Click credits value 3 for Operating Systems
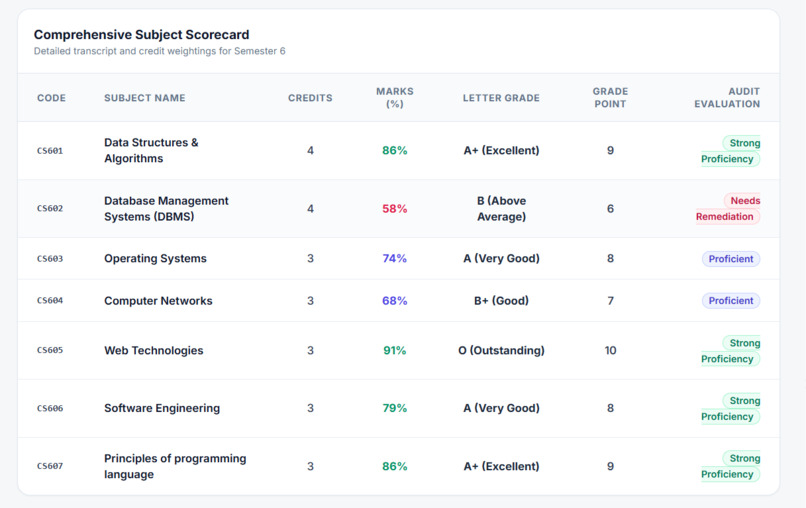The image size is (806, 508). tap(310, 258)
